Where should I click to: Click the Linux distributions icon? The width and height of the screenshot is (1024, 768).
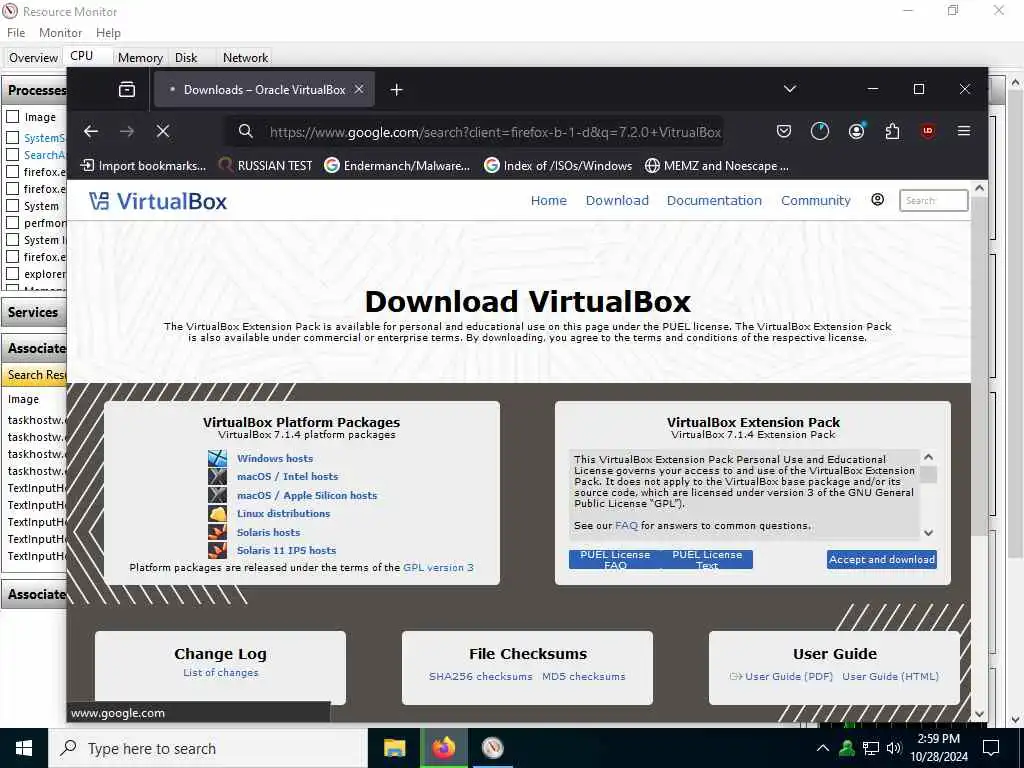217,513
